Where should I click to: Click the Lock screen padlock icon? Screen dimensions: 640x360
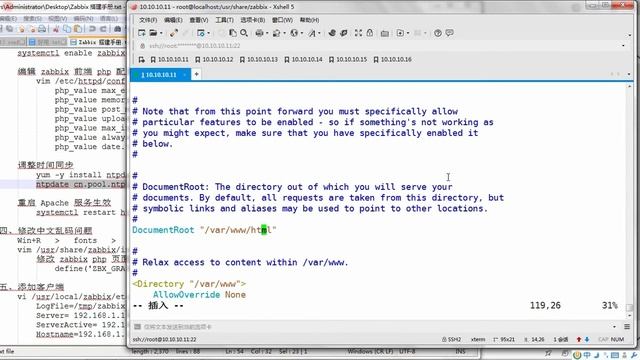[370, 33]
